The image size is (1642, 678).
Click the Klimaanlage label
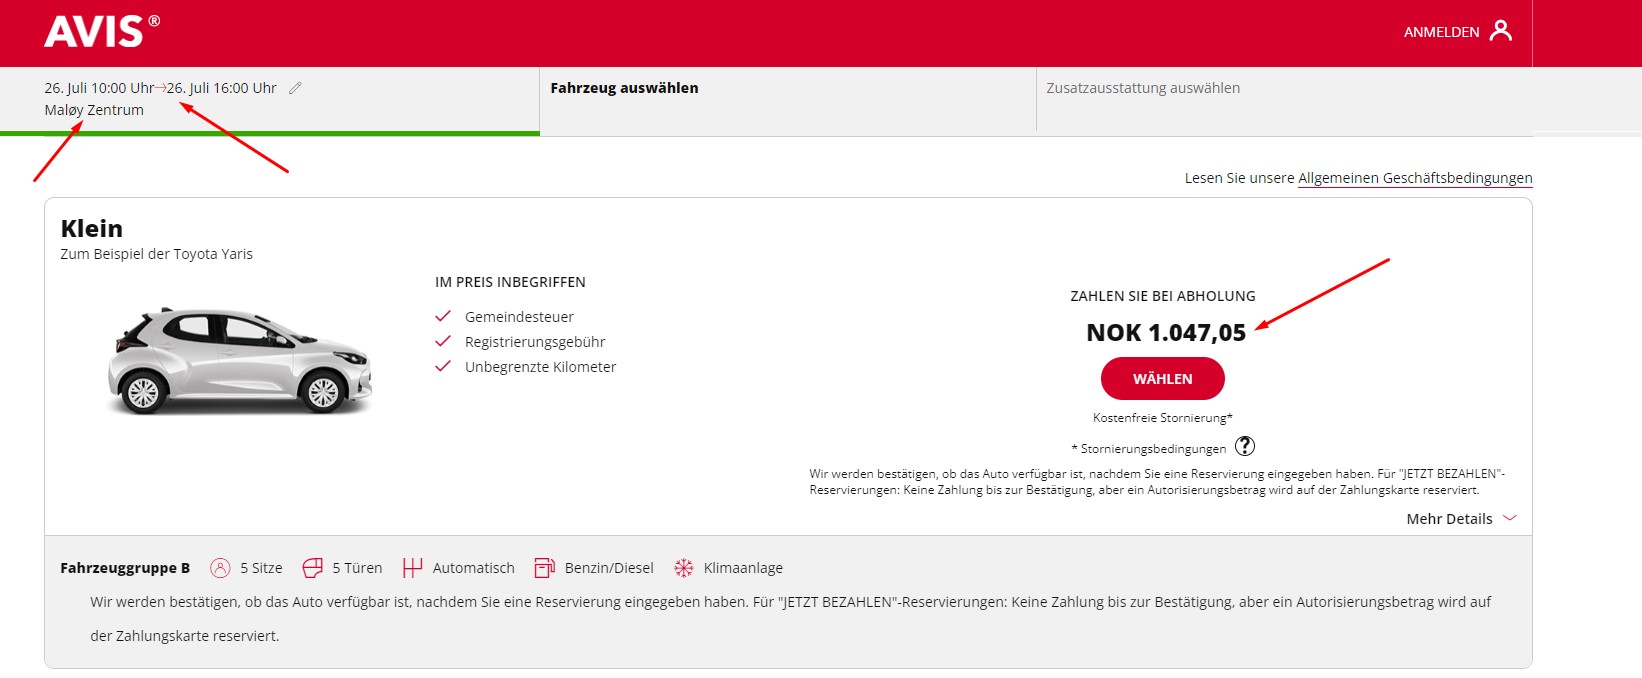743,568
